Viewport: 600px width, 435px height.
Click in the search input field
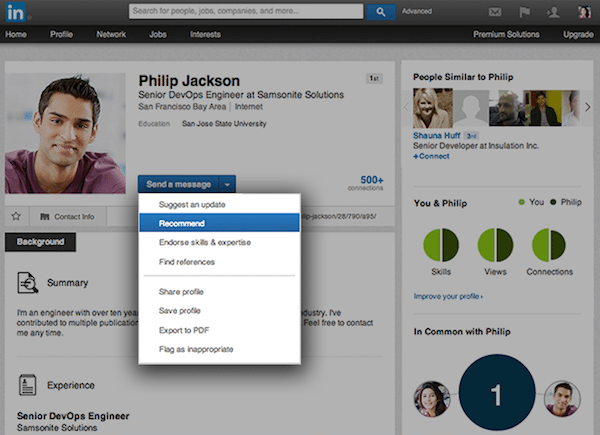pyautogui.click(x=246, y=11)
